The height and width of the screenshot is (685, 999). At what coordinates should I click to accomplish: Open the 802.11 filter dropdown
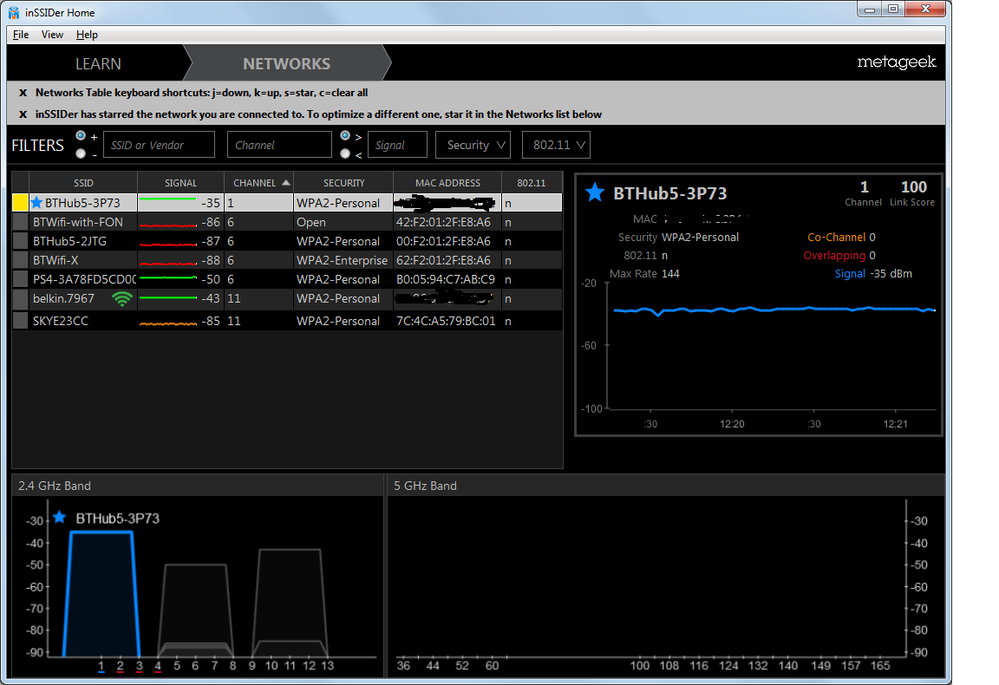pos(556,145)
